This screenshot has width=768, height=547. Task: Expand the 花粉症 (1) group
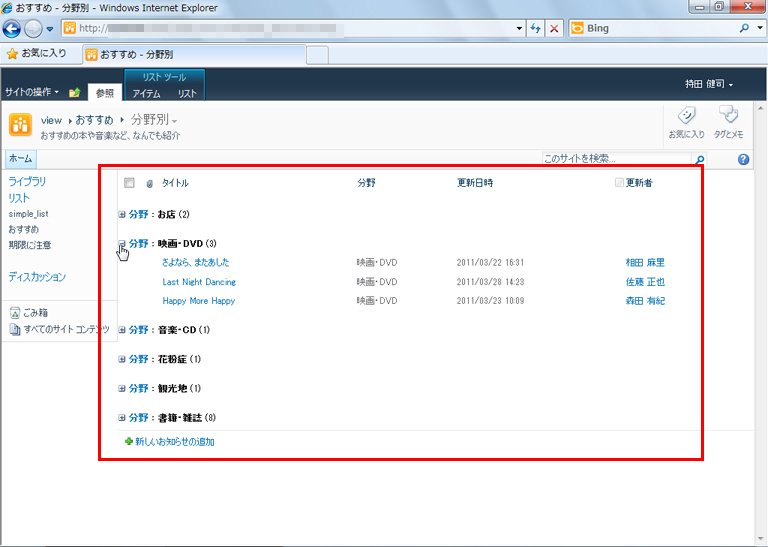[122, 359]
